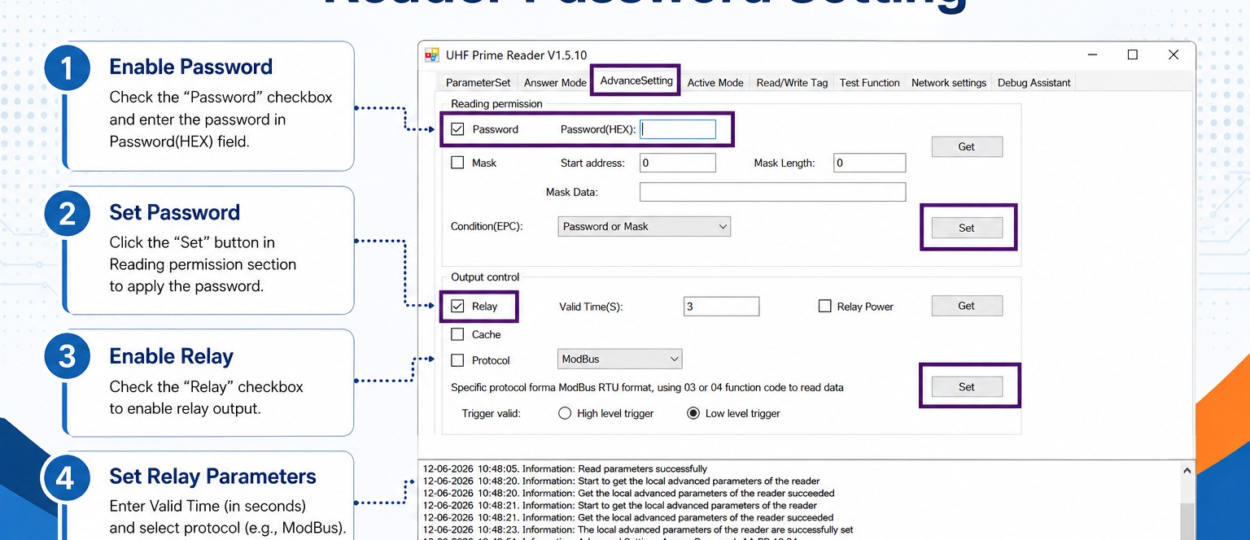Toggle the Password checkbox
The image size is (1250, 540).
458,129
